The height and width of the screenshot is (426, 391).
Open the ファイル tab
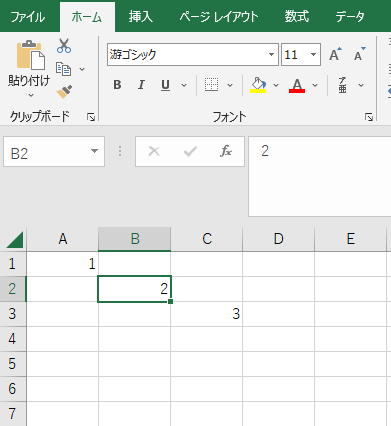point(27,17)
